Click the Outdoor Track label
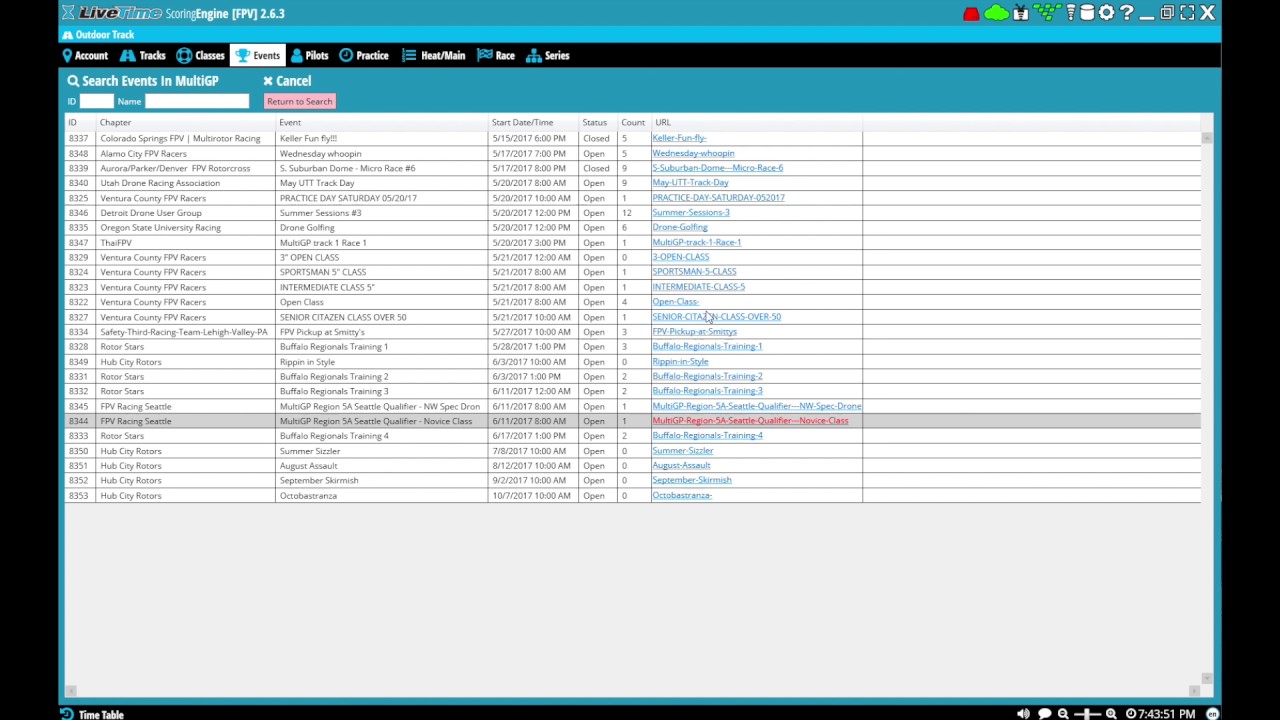This screenshot has width=1280, height=720. point(98,35)
